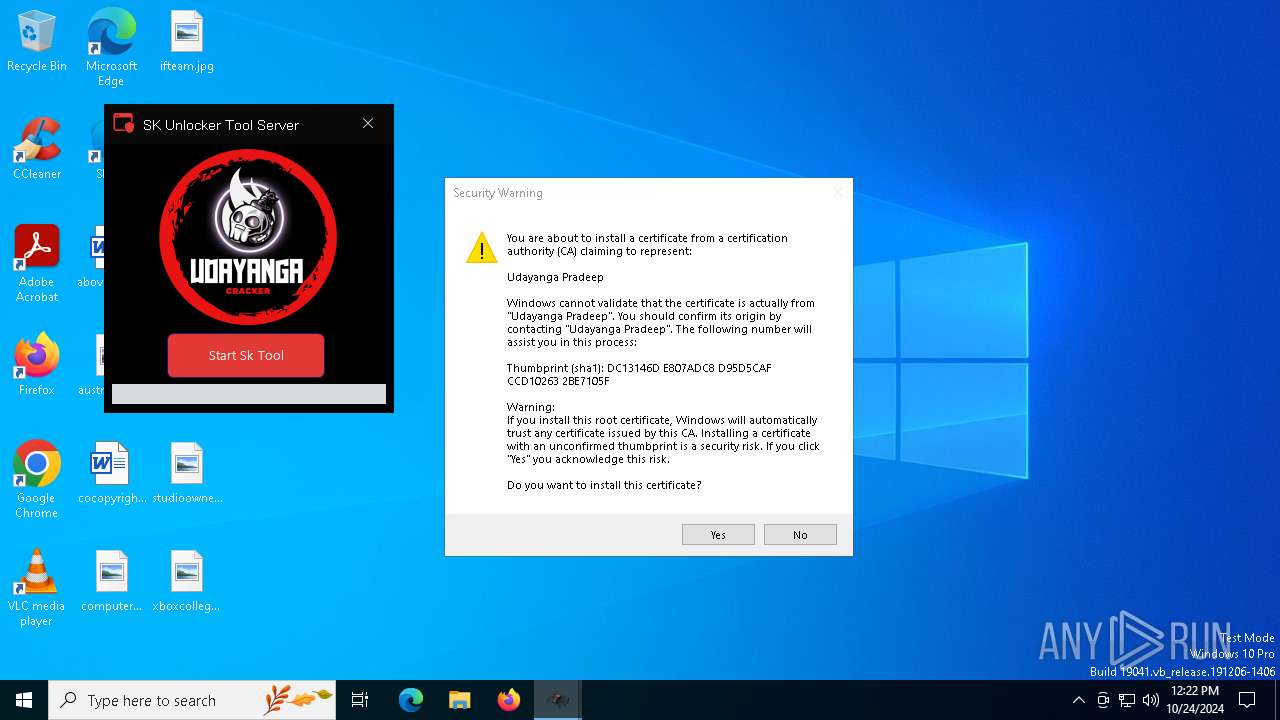Viewport: 1280px width, 720px height.
Task: Show hidden system tray icons
Action: 1078,700
